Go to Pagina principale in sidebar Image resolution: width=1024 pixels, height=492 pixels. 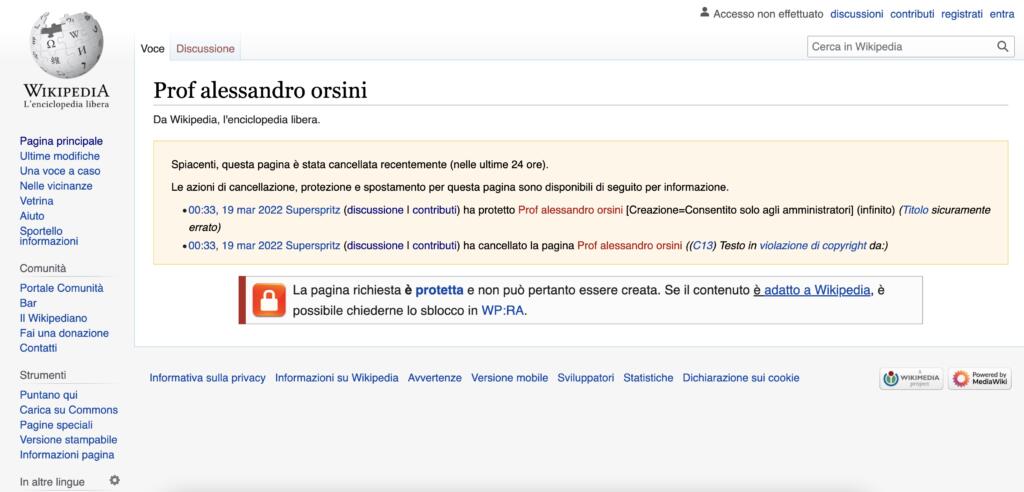click(61, 141)
